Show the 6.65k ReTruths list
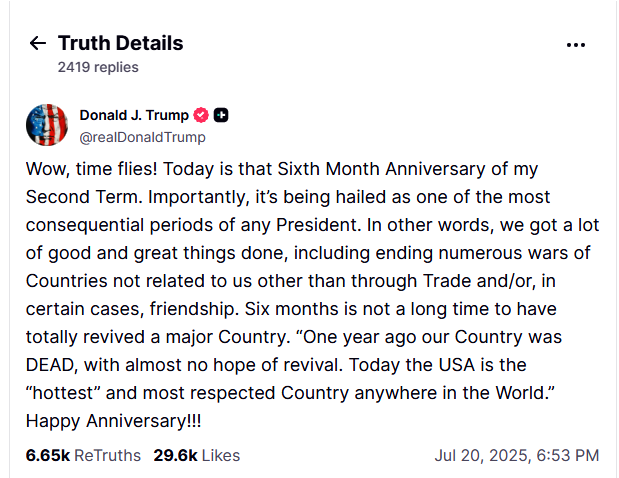The height and width of the screenshot is (478, 619). pyautogui.click(x=83, y=455)
